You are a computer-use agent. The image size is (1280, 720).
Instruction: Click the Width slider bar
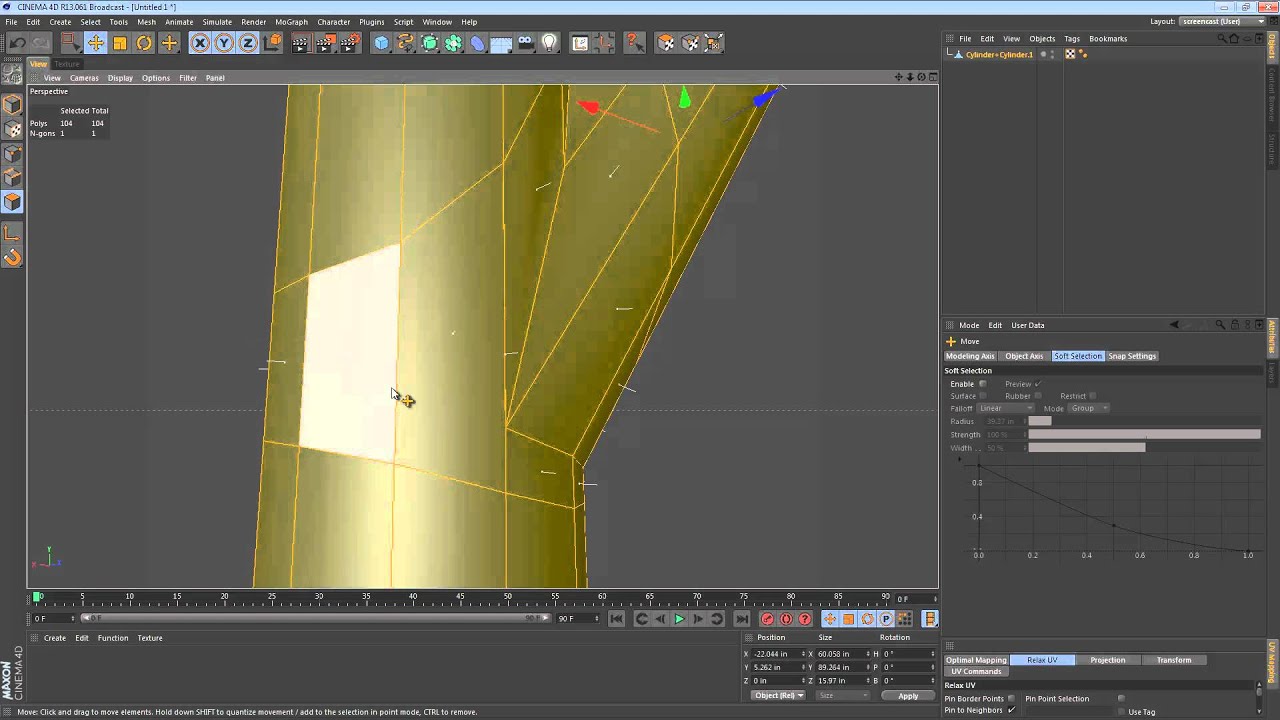(1144, 447)
